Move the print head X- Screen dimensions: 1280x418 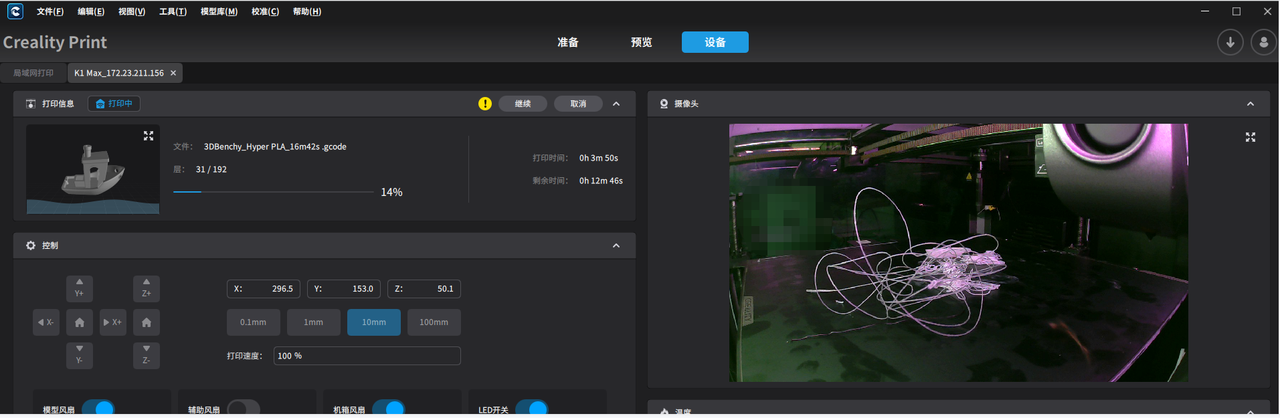click(46, 322)
